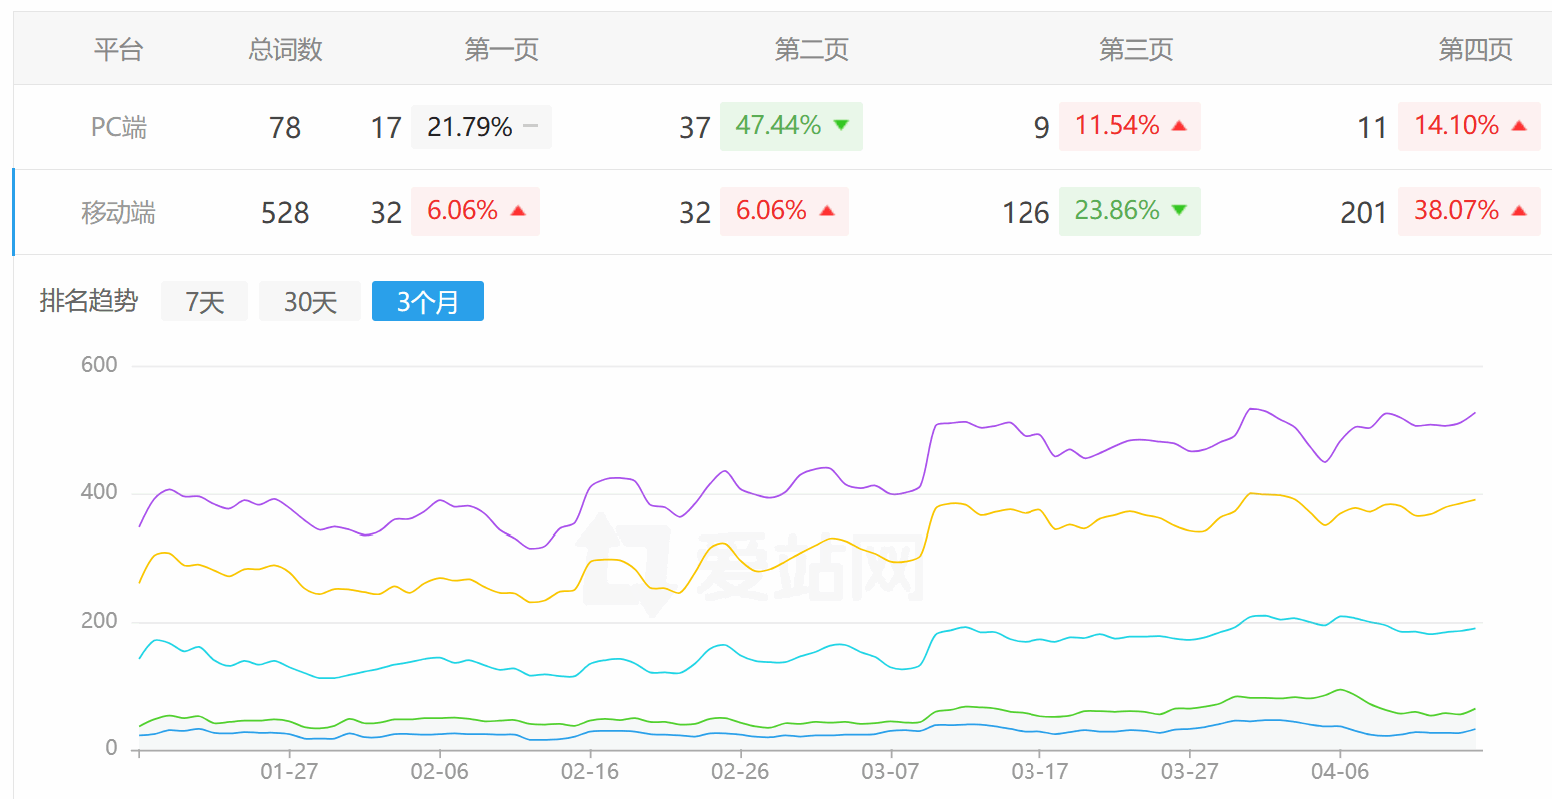Select the 7天 trend range tab
The height and width of the screenshot is (799, 1552).
[x=204, y=301]
